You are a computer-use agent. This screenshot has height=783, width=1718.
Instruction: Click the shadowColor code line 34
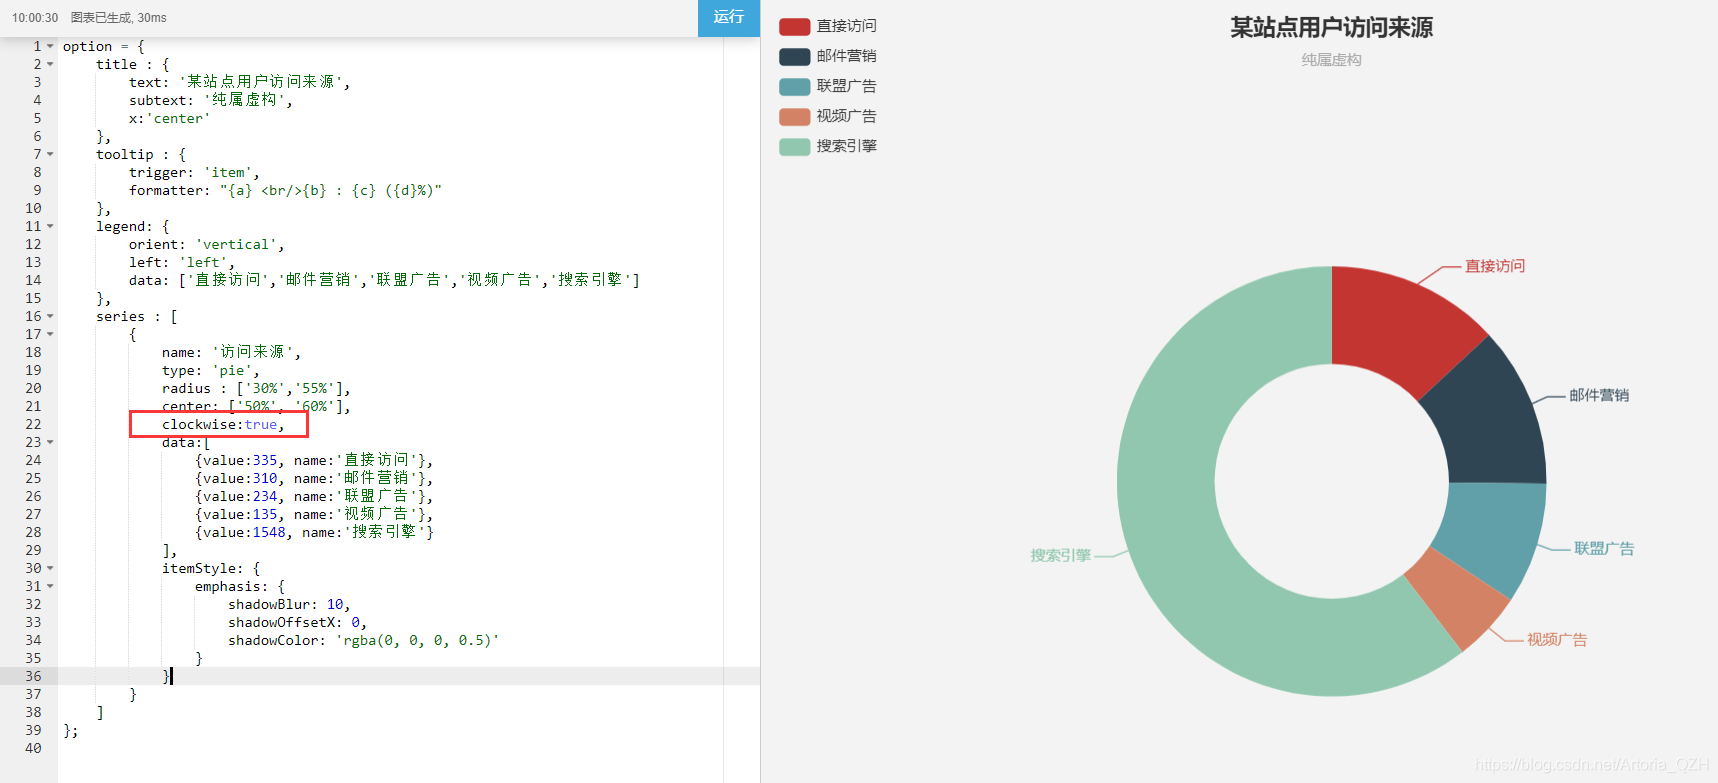[x=363, y=640]
